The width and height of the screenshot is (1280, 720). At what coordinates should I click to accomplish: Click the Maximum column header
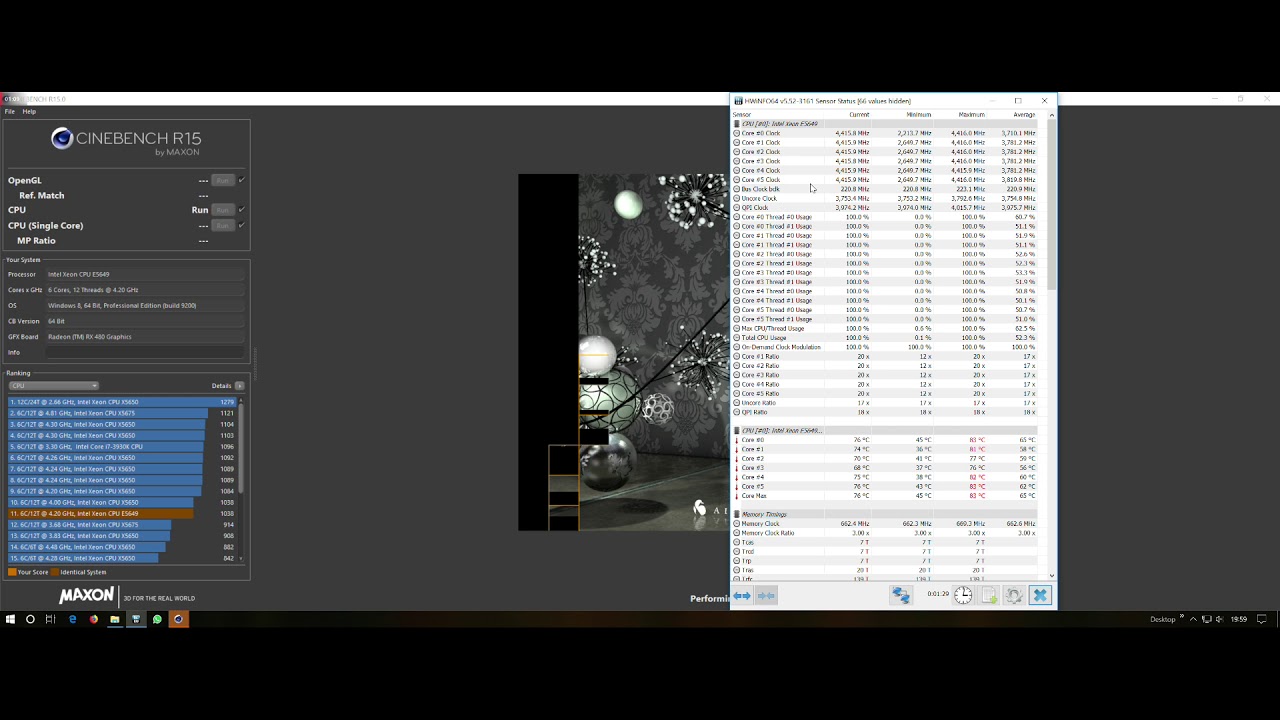[x=971, y=115]
